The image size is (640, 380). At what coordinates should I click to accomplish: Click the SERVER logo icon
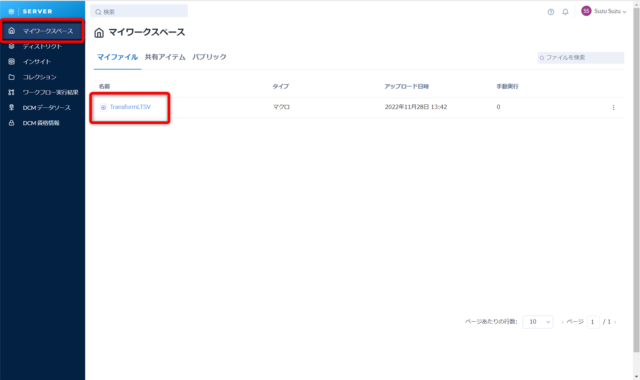pos(11,11)
